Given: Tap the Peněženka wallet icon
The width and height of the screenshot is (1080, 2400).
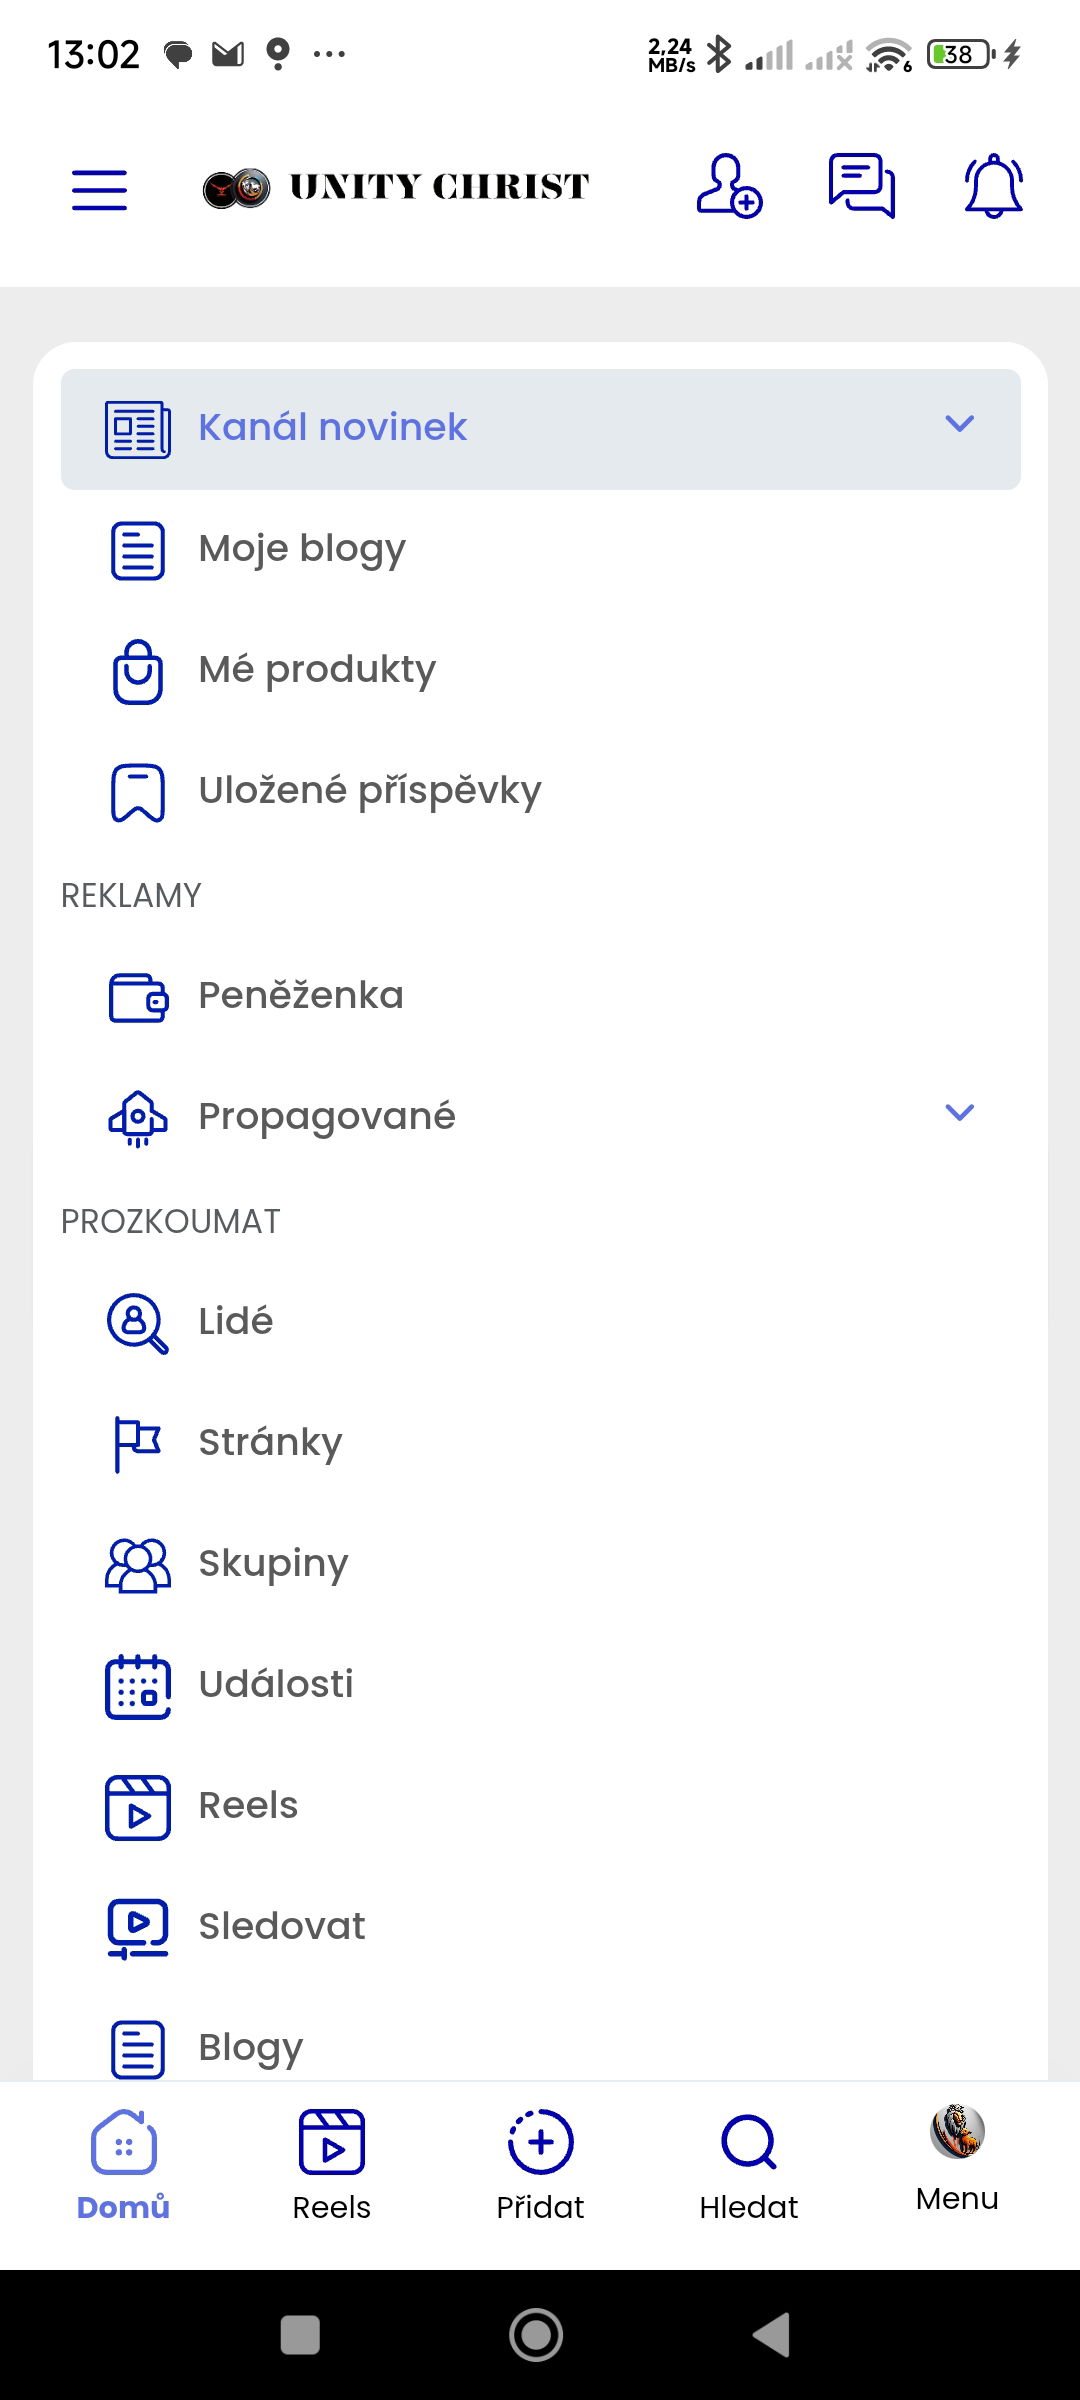Looking at the screenshot, I should 138,997.
